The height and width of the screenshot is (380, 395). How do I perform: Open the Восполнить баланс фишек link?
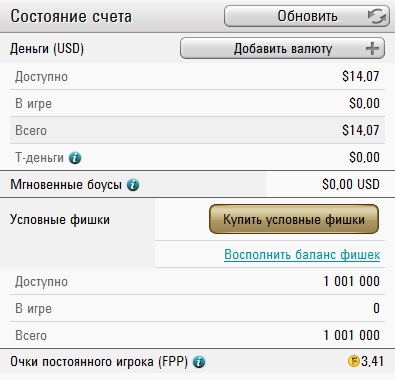[x=302, y=254]
